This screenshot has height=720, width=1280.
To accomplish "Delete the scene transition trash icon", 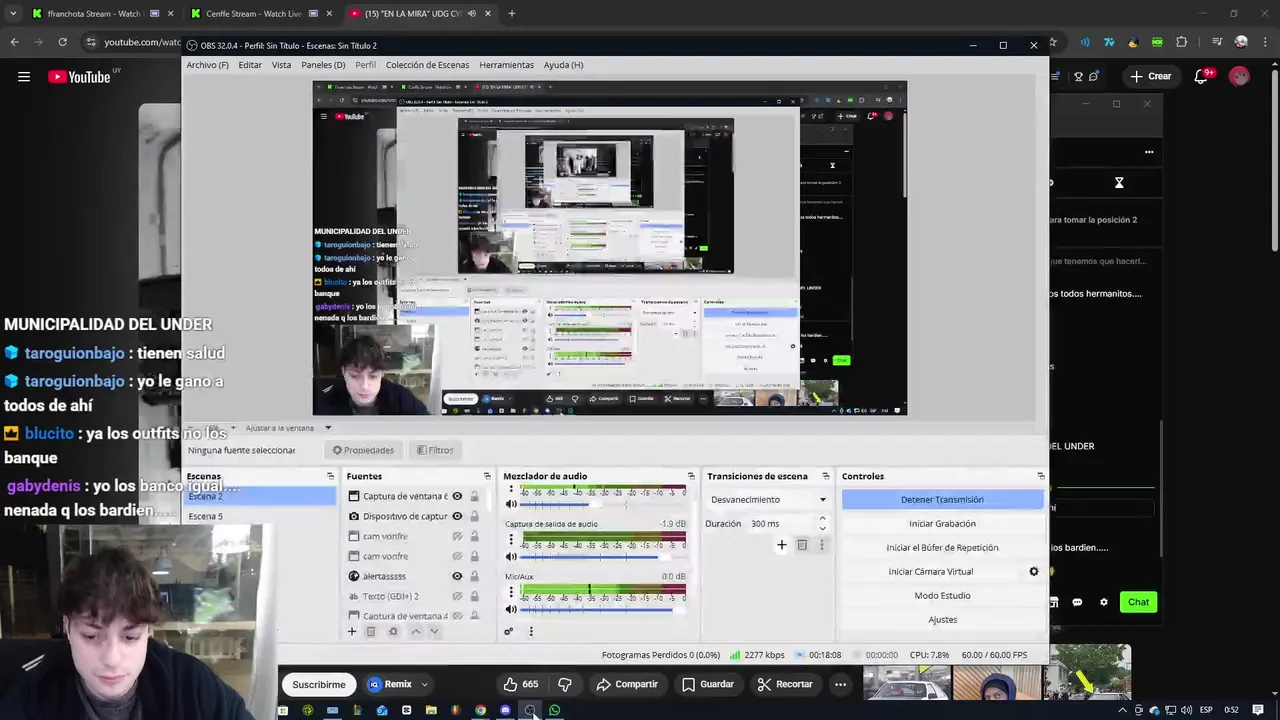I will click(801, 545).
